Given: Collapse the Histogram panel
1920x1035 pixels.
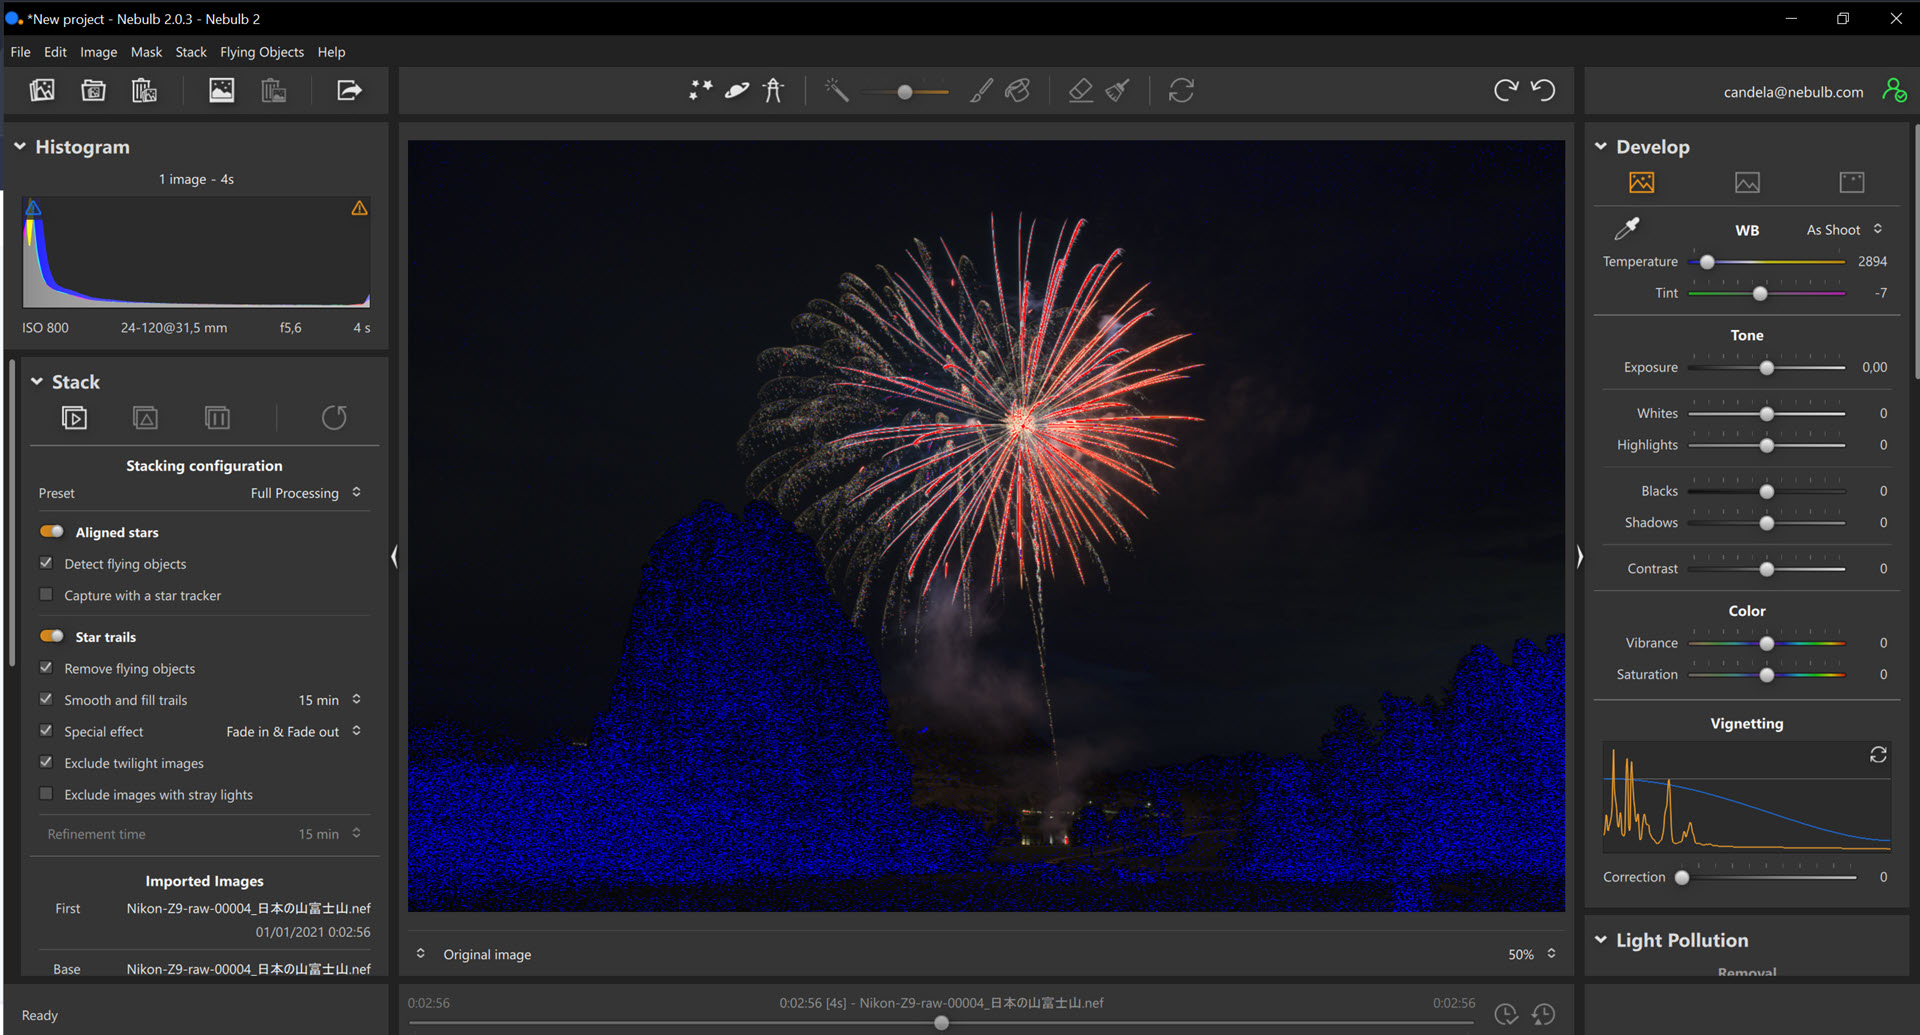Looking at the screenshot, I should point(20,147).
